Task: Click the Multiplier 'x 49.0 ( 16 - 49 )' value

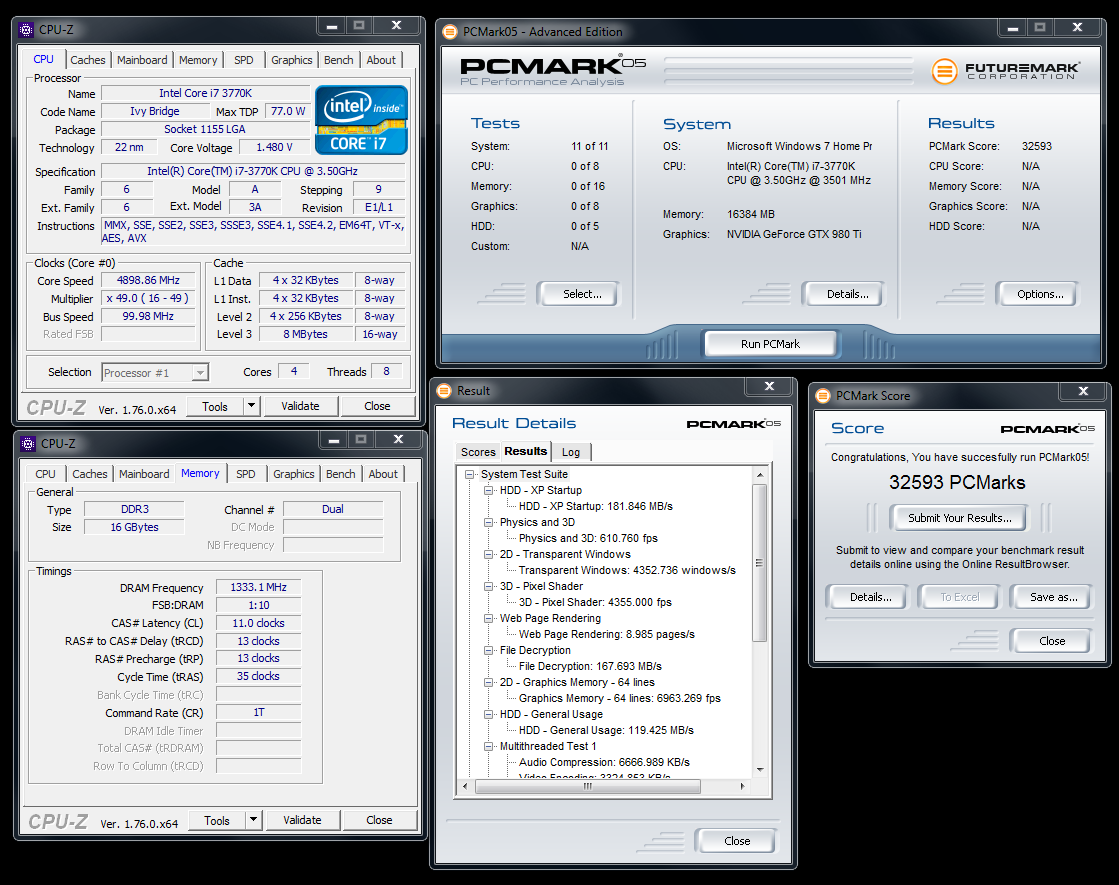Action: 148,298
